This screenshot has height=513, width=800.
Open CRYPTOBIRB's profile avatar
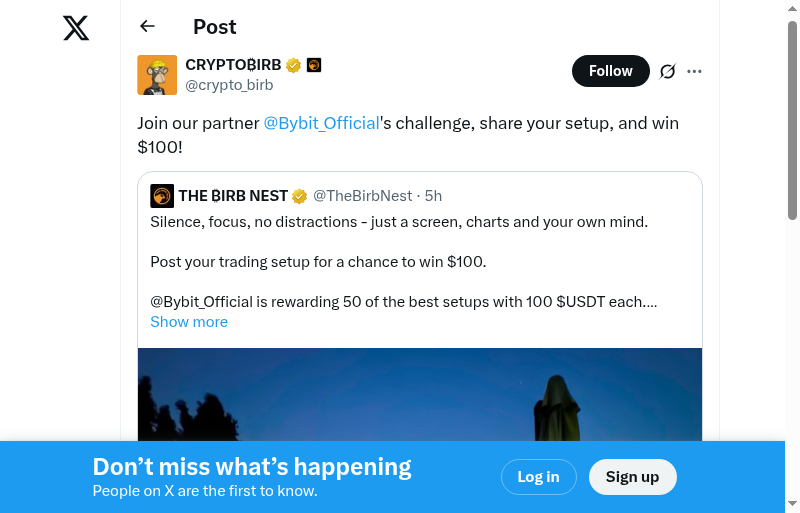tap(157, 75)
